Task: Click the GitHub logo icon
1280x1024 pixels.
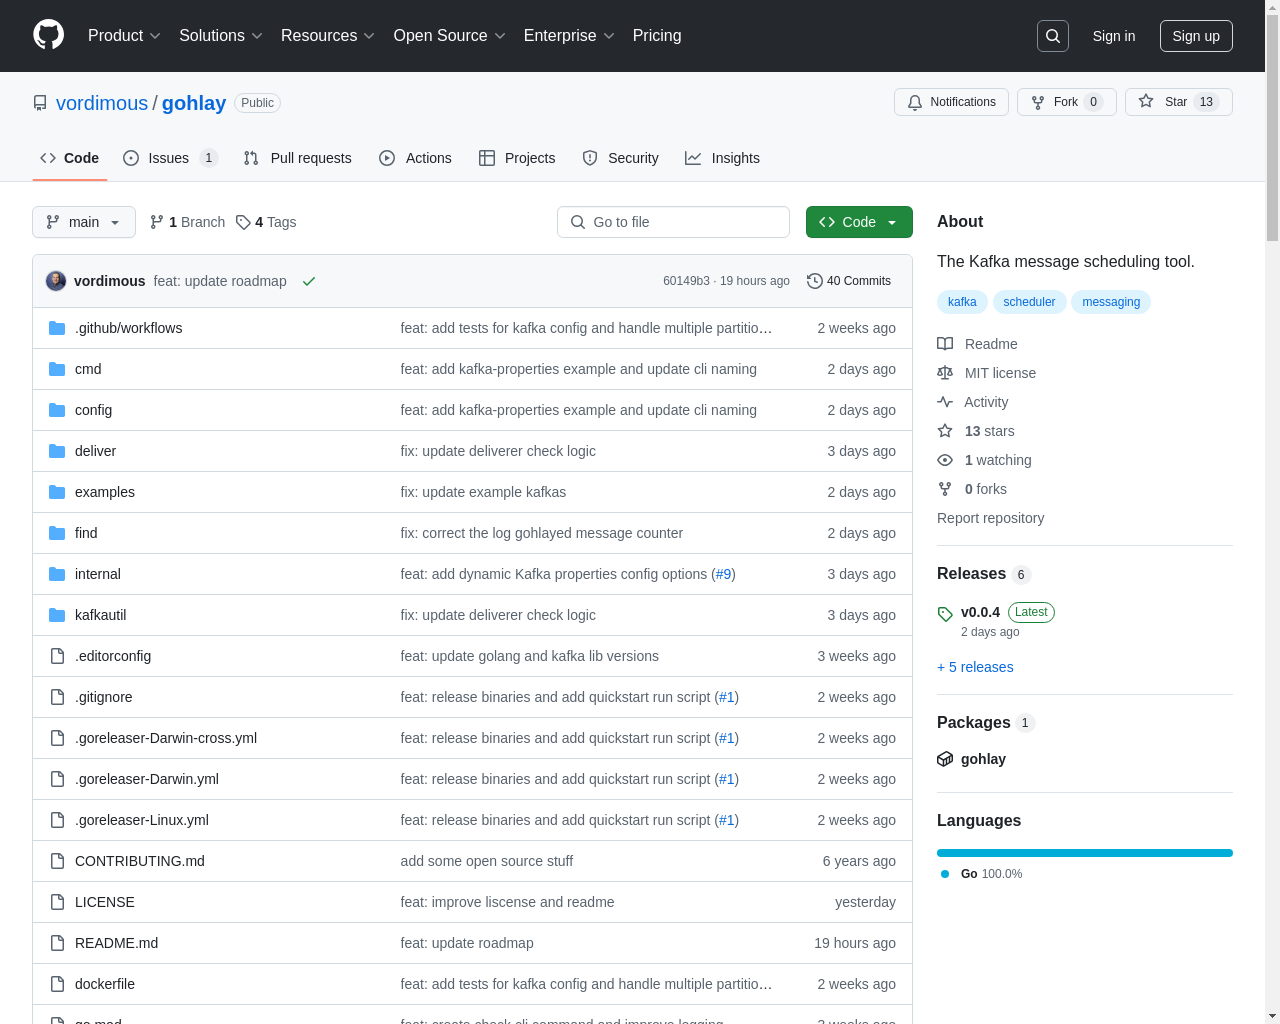Action: 48,35
